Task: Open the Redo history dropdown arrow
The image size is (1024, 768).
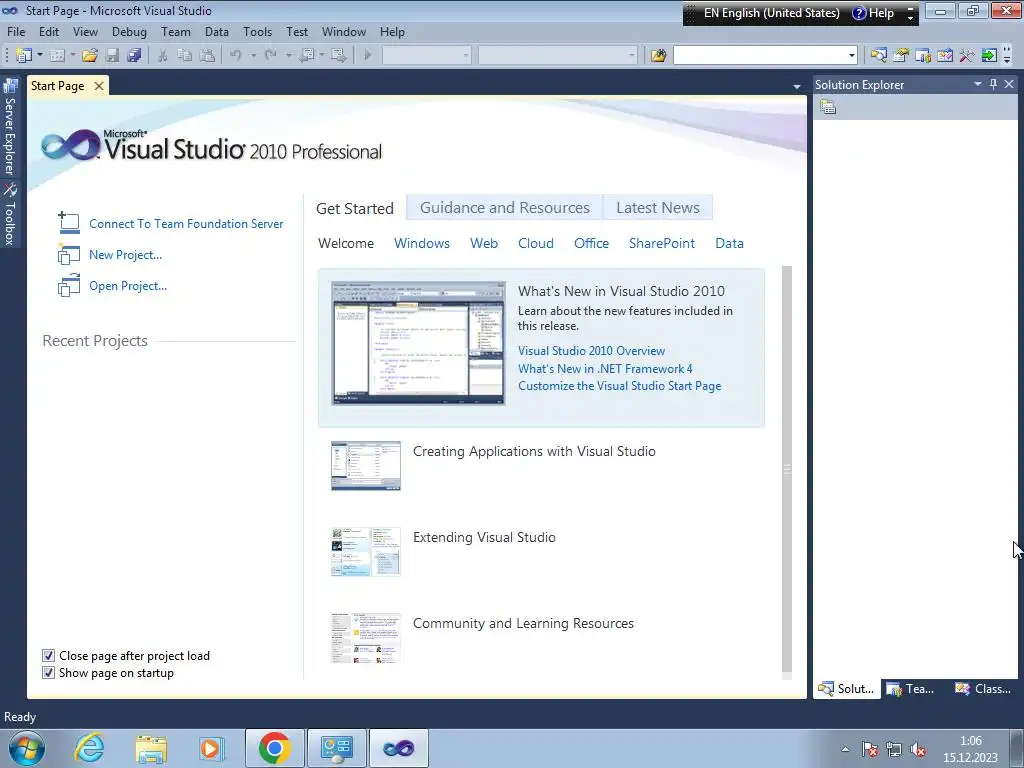Action: pyautogui.click(x=288, y=56)
